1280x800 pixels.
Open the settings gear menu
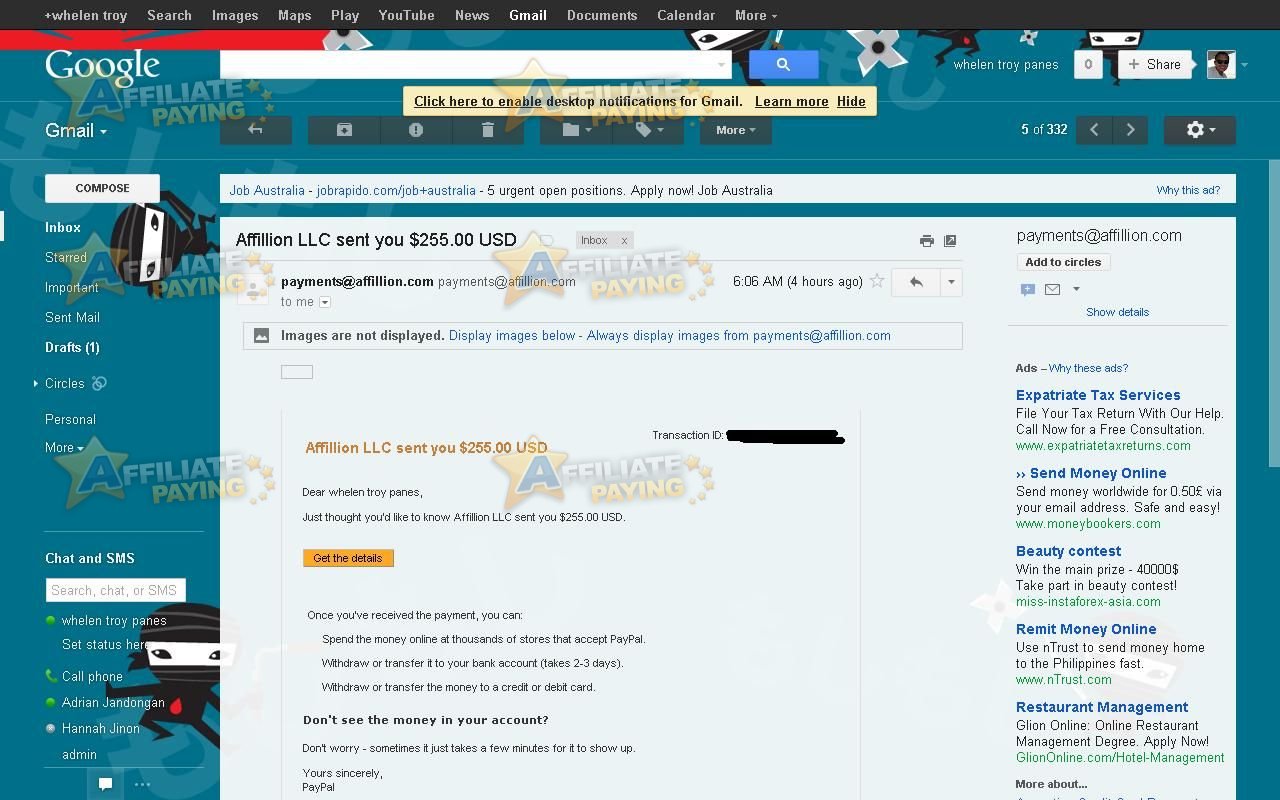(1199, 130)
